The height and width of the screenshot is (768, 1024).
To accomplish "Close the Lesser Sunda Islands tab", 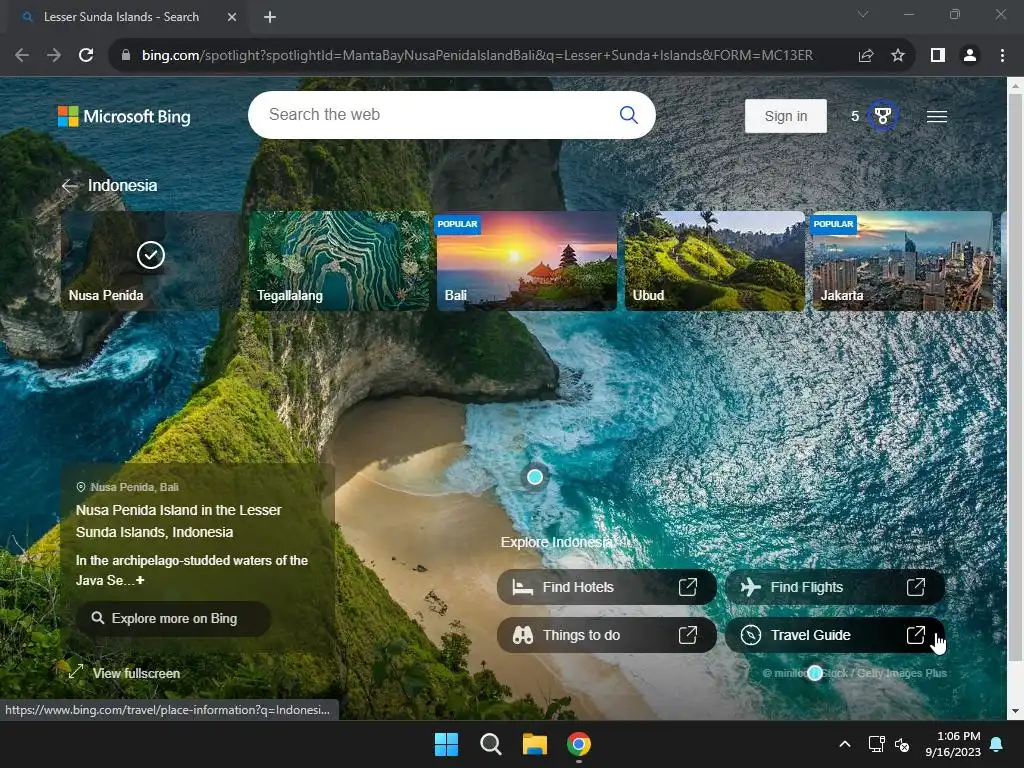I will 232,17.
